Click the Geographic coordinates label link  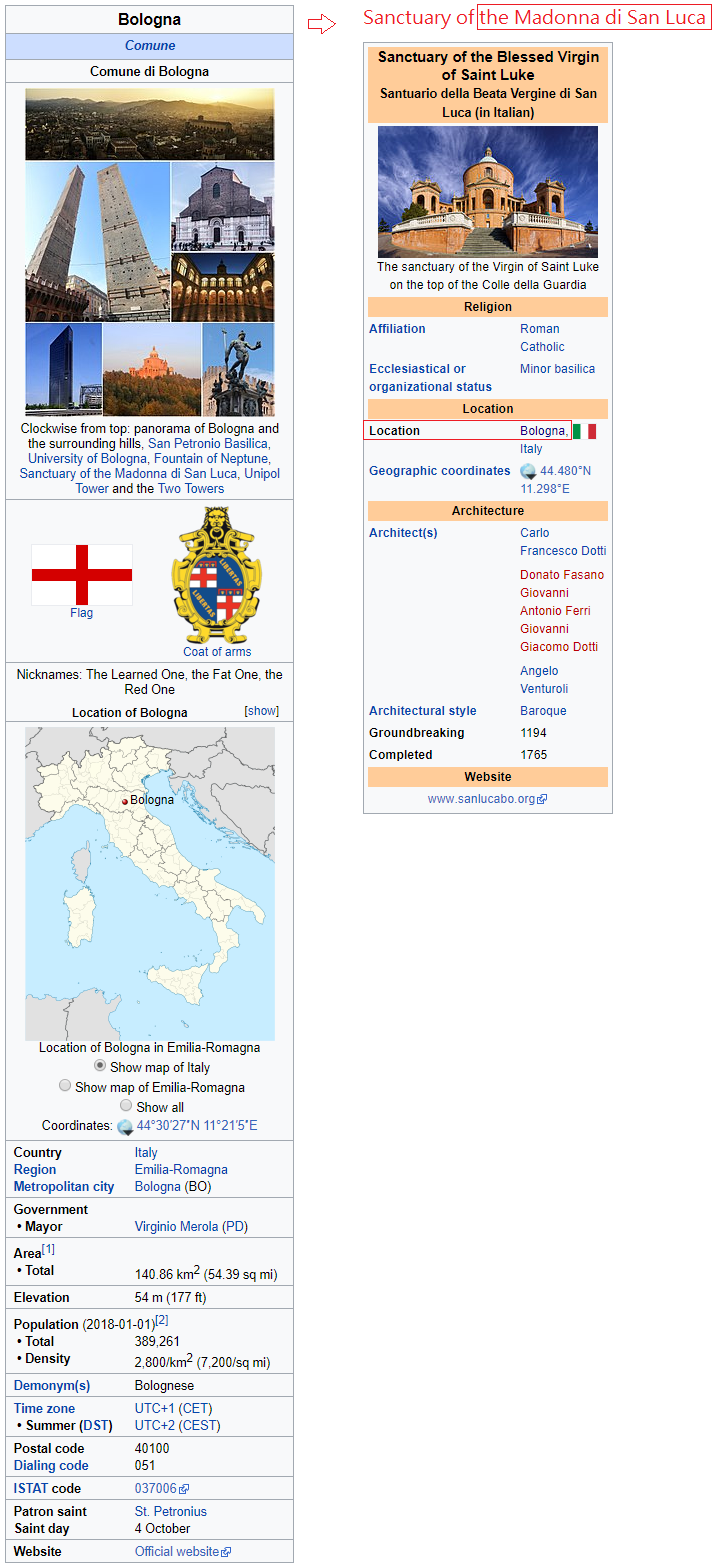[439, 471]
